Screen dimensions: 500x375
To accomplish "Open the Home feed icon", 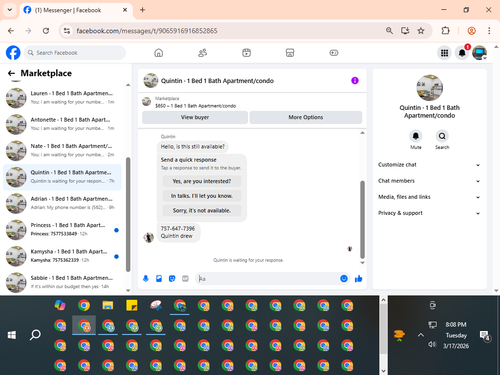I will point(159,53).
